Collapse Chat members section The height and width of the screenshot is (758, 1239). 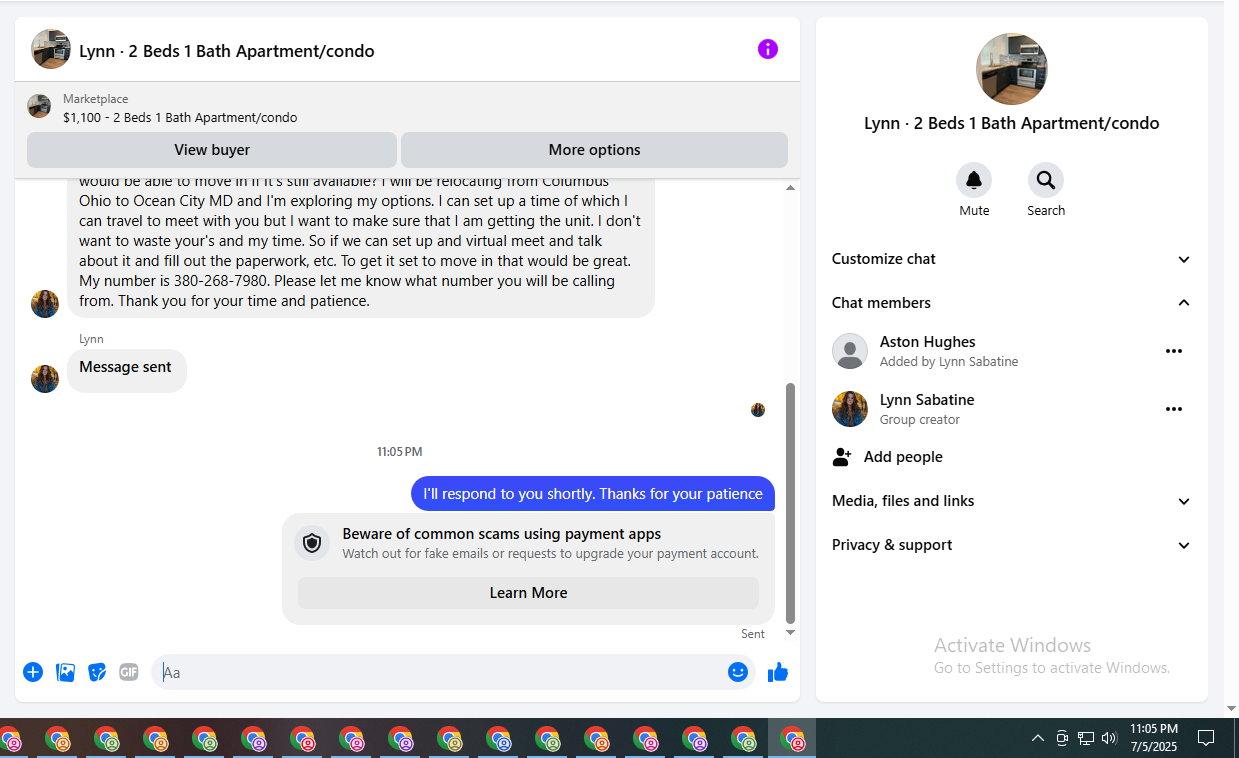1012,303
